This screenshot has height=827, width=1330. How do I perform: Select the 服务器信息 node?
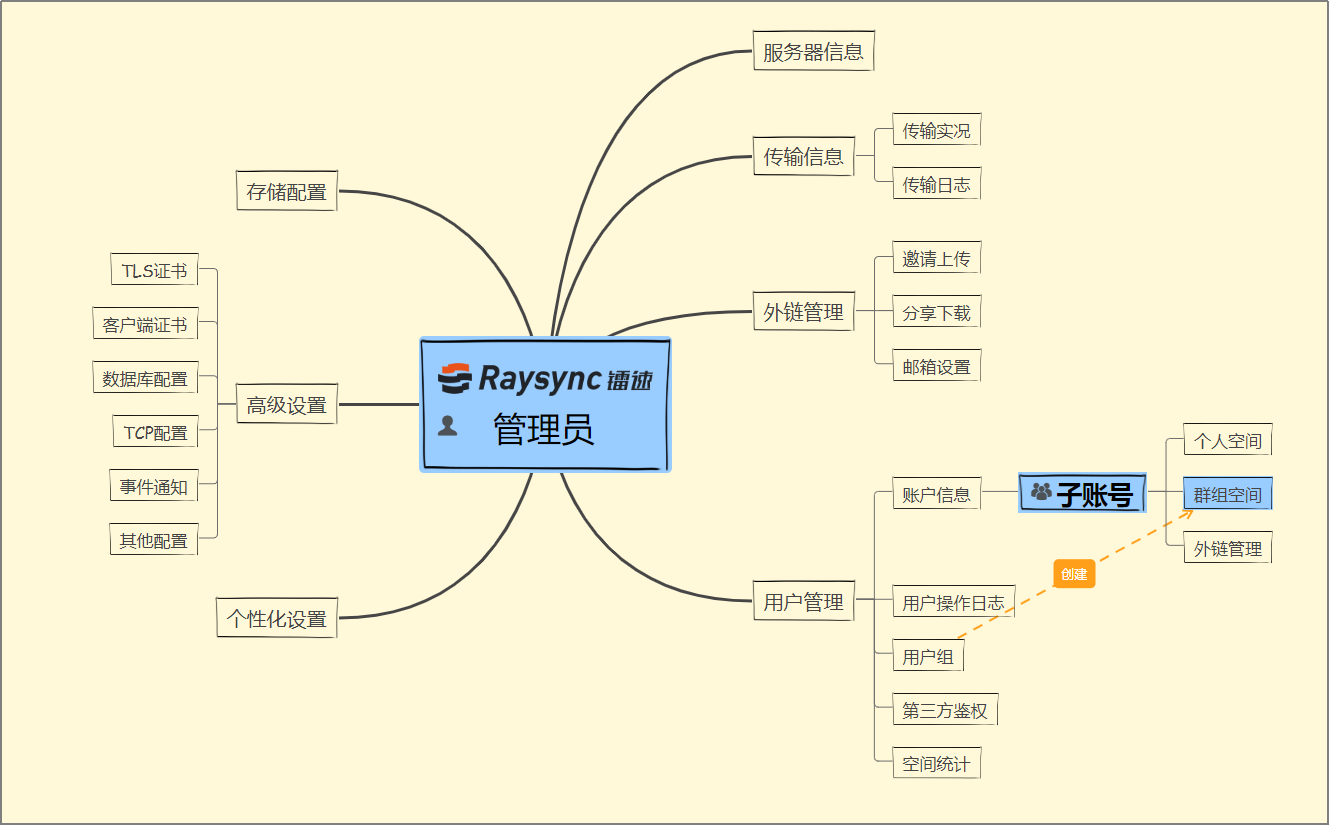814,51
